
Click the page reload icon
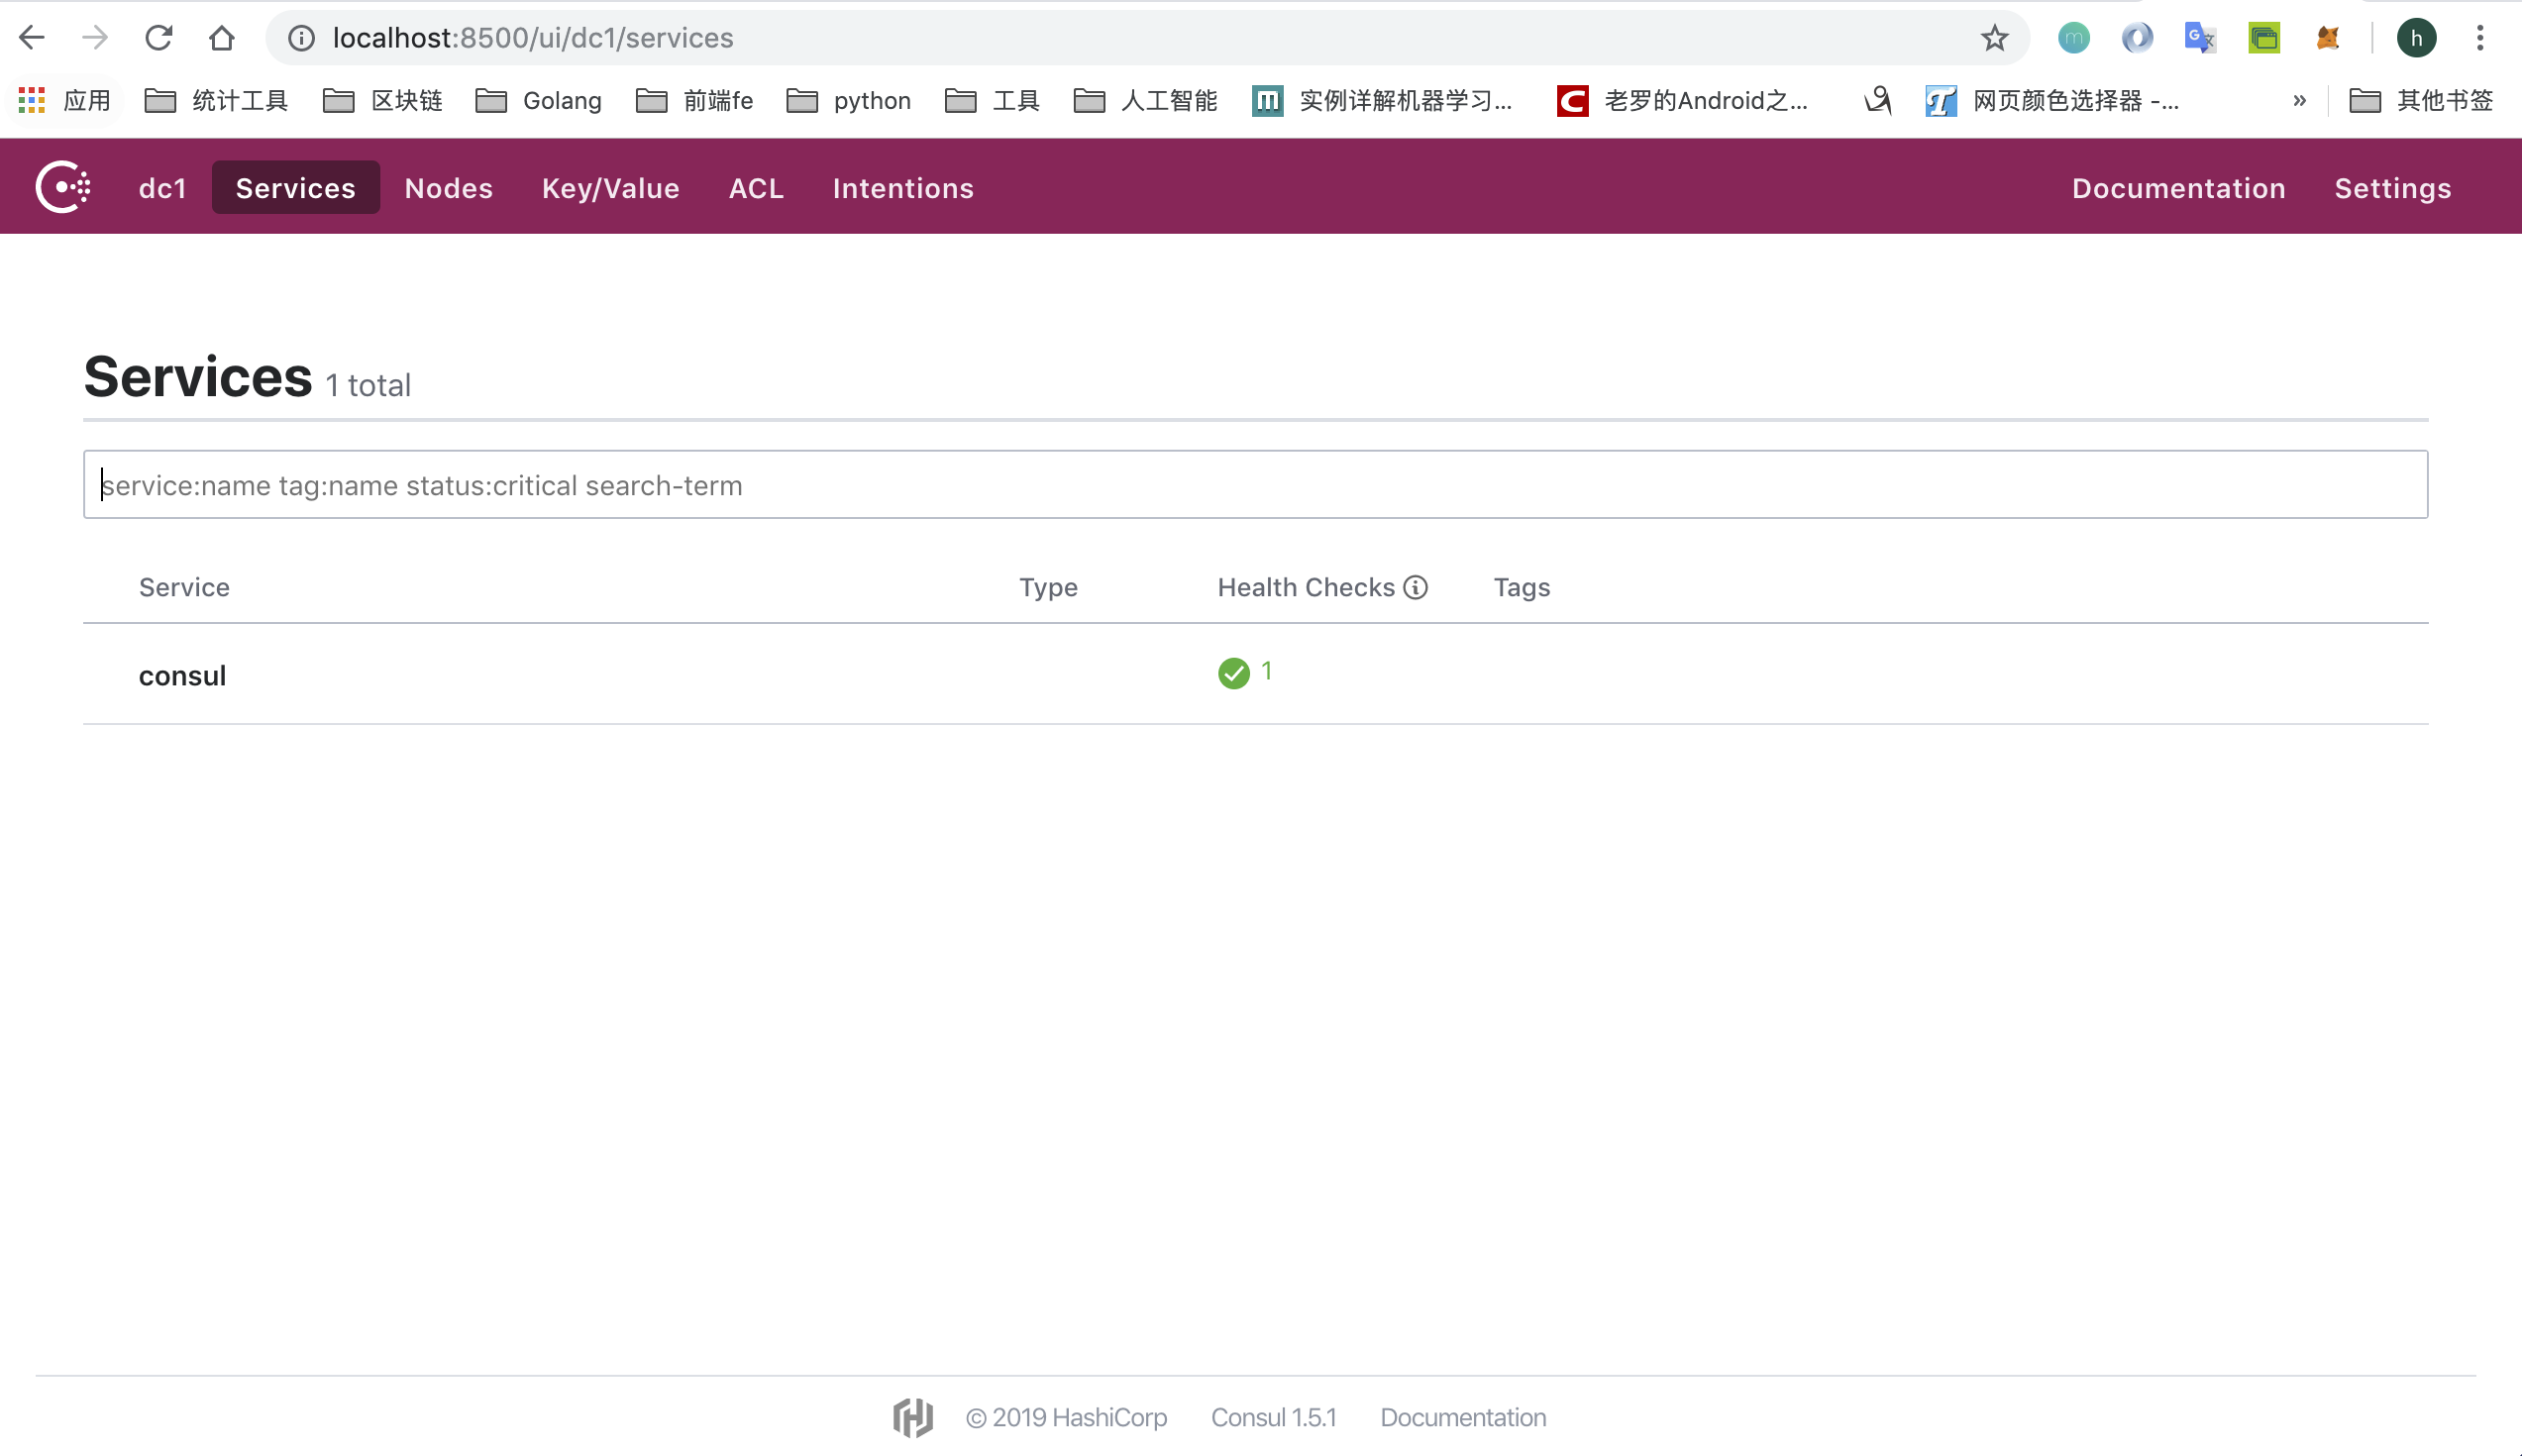pyautogui.click(x=159, y=38)
